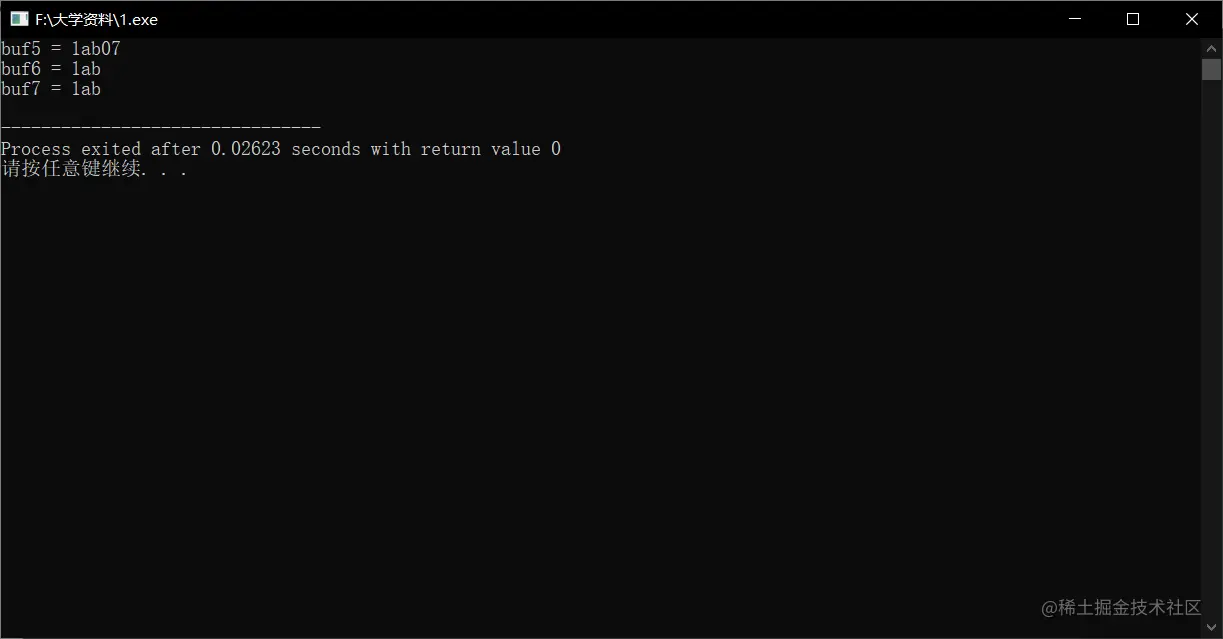Viewport: 1223px width, 639px height.
Task: Click the scrollbar up arrow
Action: pos(1211,47)
